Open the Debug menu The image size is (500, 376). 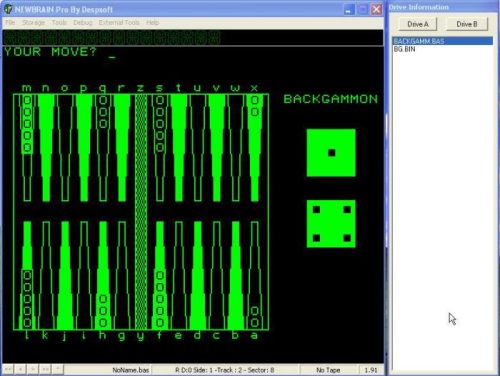(x=83, y=23)
